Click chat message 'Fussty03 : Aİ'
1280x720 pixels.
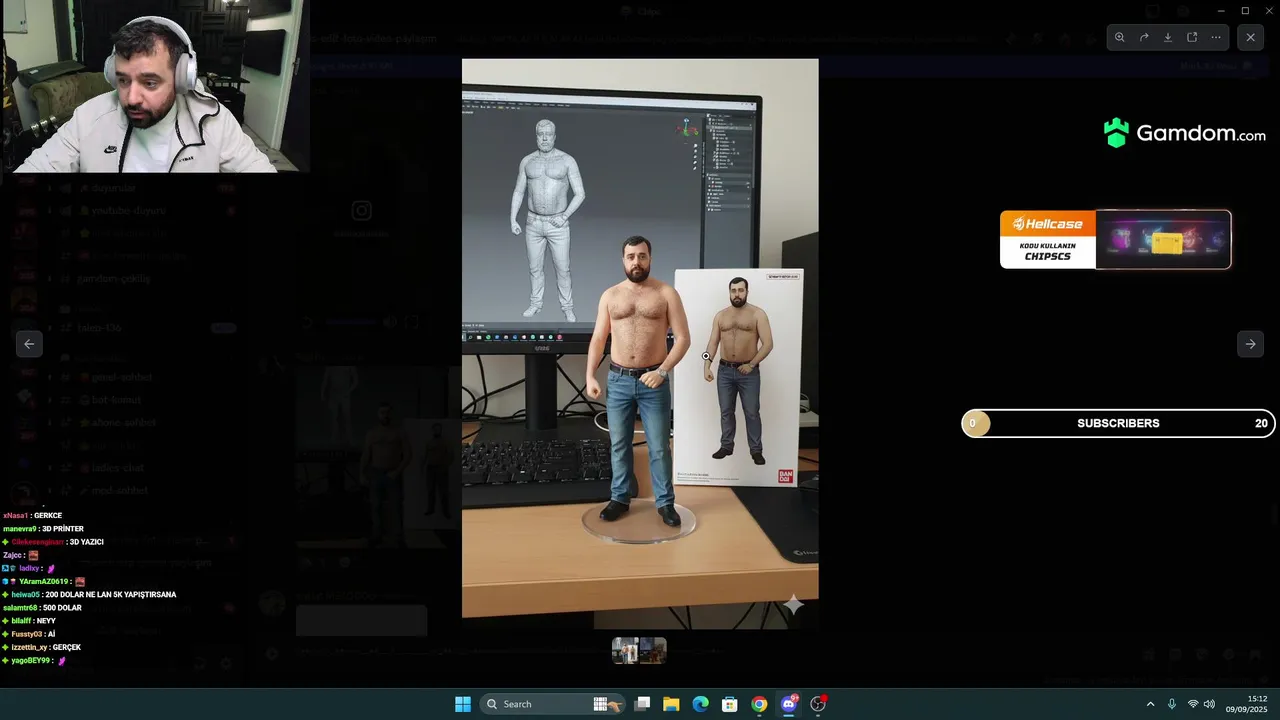pos(29,634)
